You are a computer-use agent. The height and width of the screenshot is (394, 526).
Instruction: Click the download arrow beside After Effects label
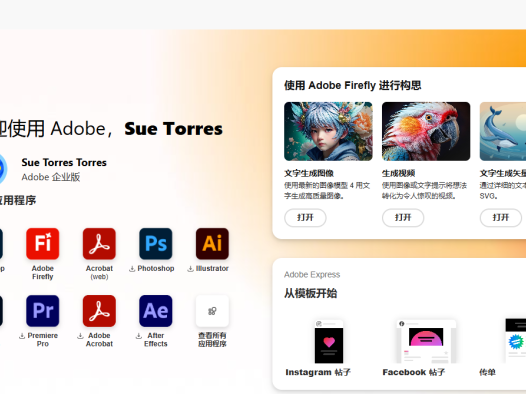[x=139, y=336]
